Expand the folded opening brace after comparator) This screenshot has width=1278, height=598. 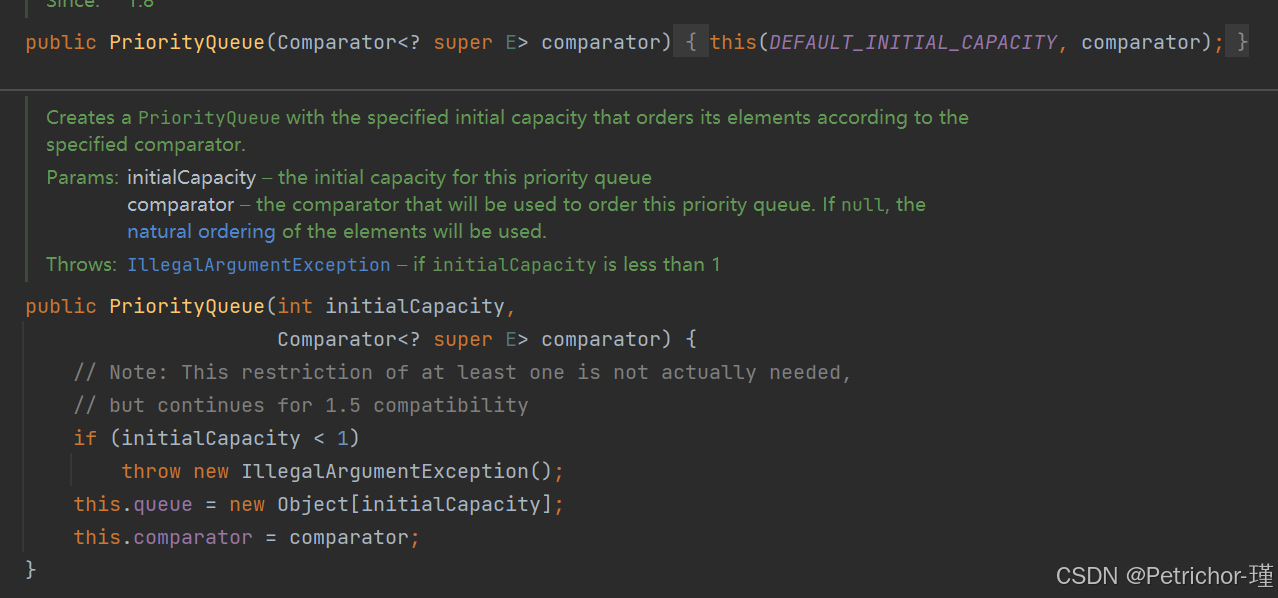pyautogui.click(x=691, y=42)
